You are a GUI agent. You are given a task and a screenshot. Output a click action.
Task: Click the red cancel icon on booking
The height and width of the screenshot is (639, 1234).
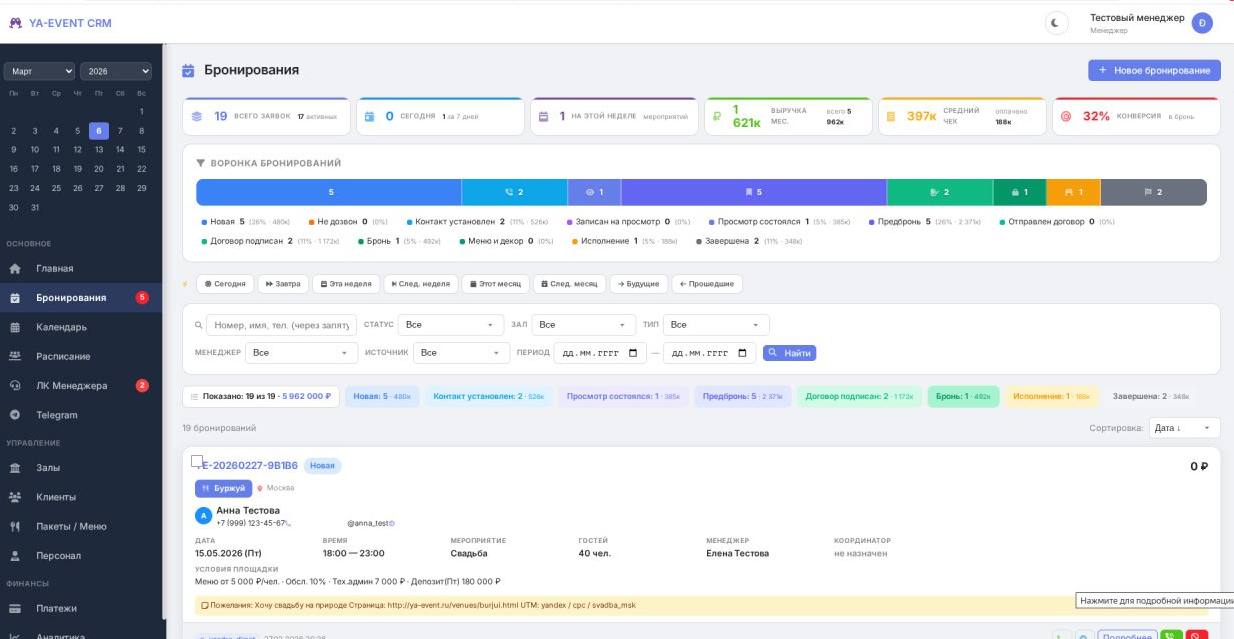pyautogui.click(x=1196, y=635)
